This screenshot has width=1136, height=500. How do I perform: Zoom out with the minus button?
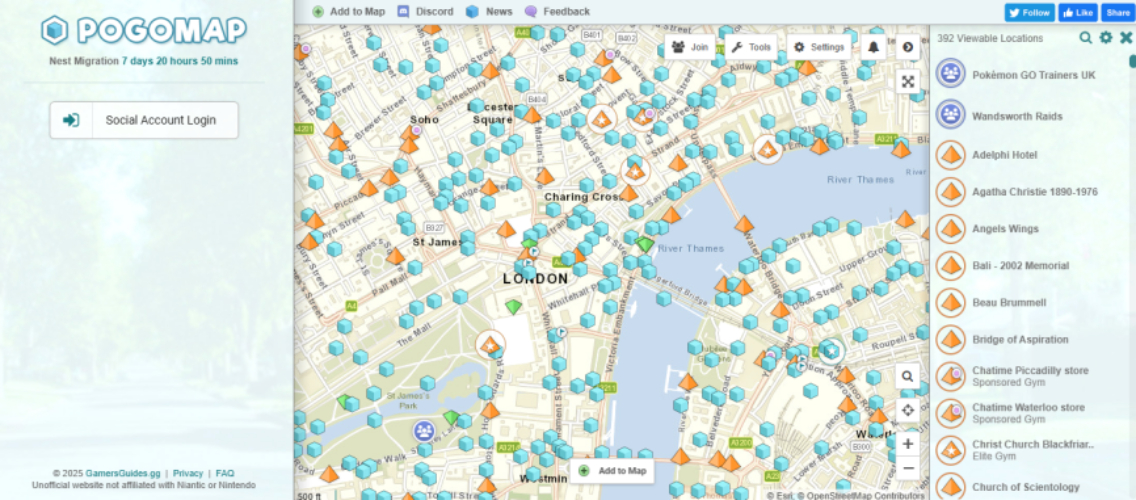908,468
